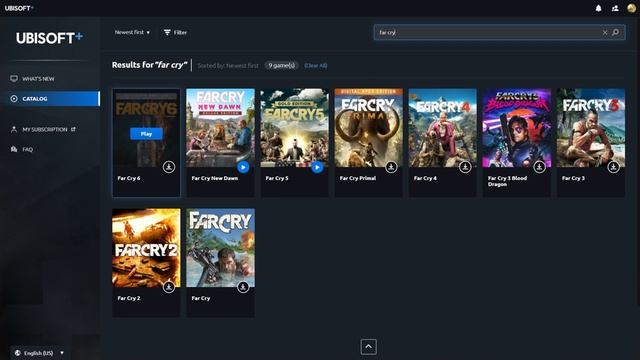This screenshot has height=360, width=640.
Task: Click the magnifier search icon
Action: (x=616, y=32)
